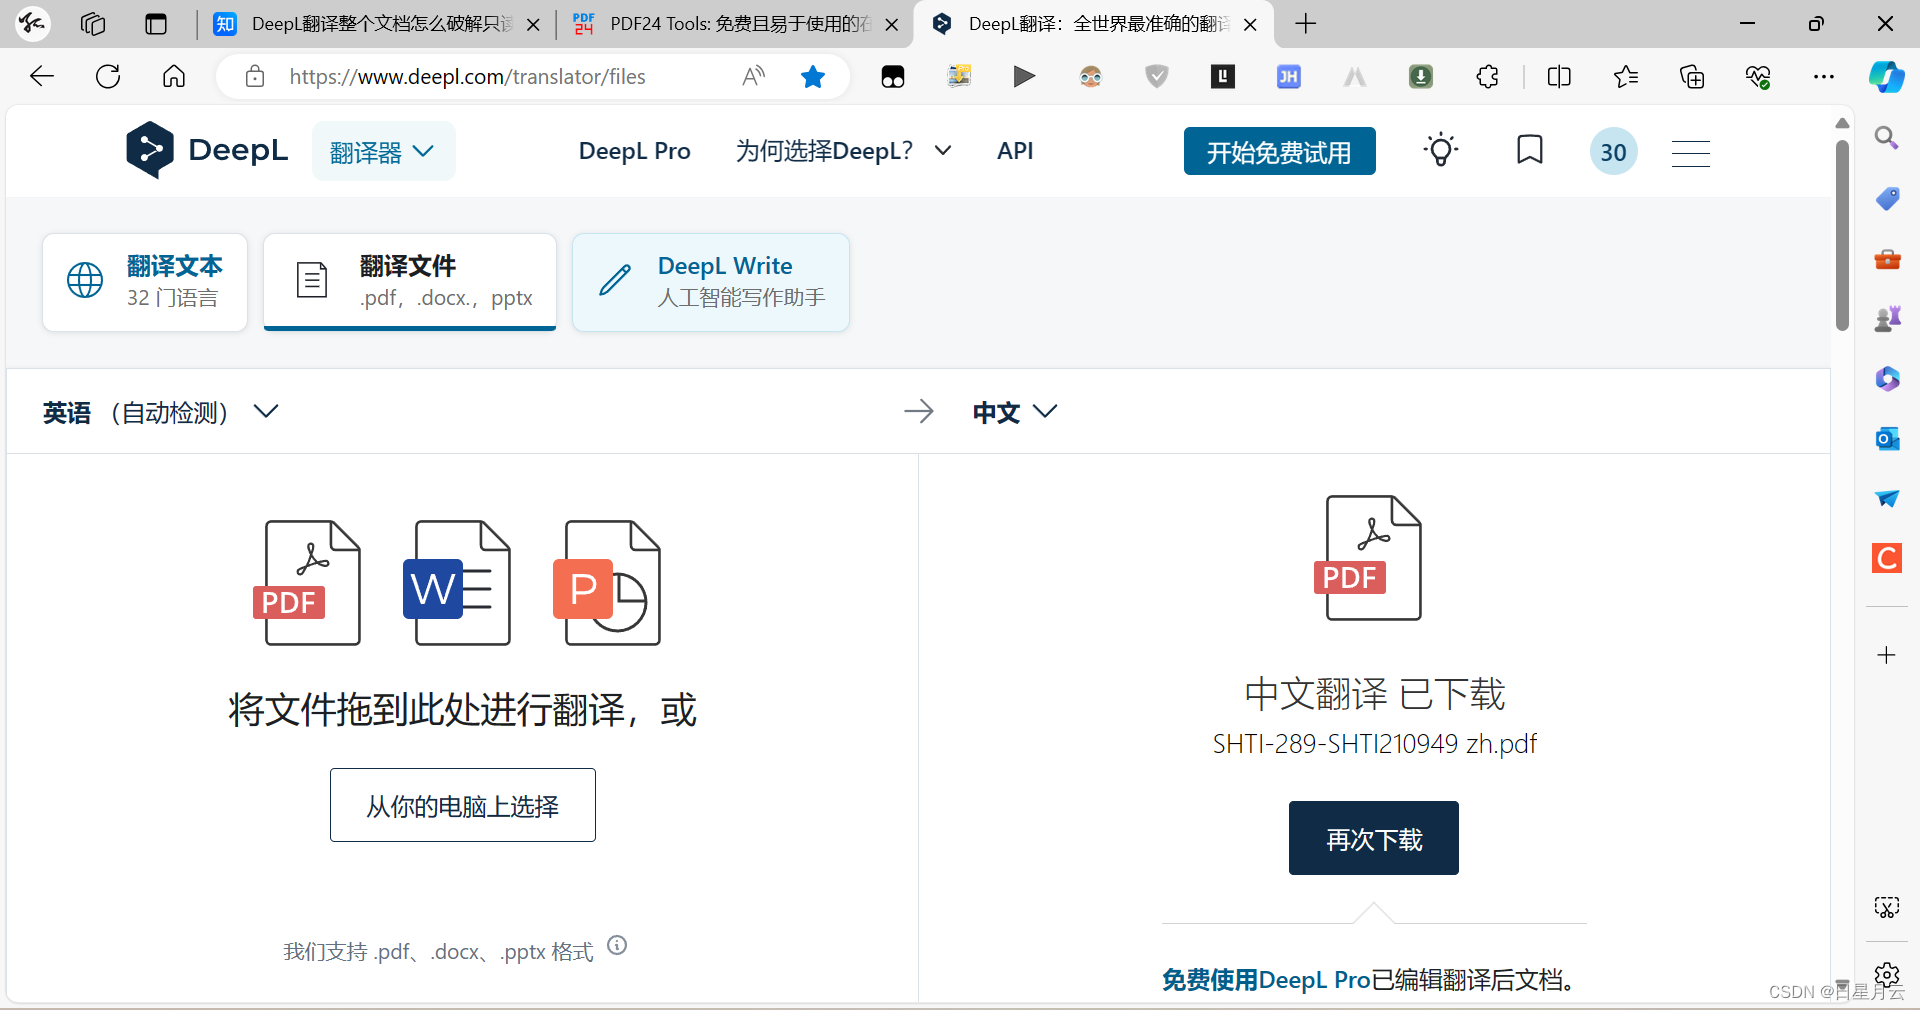Click the sidebar search icon
The image size is (1920, 1010).
[1886, 138]
